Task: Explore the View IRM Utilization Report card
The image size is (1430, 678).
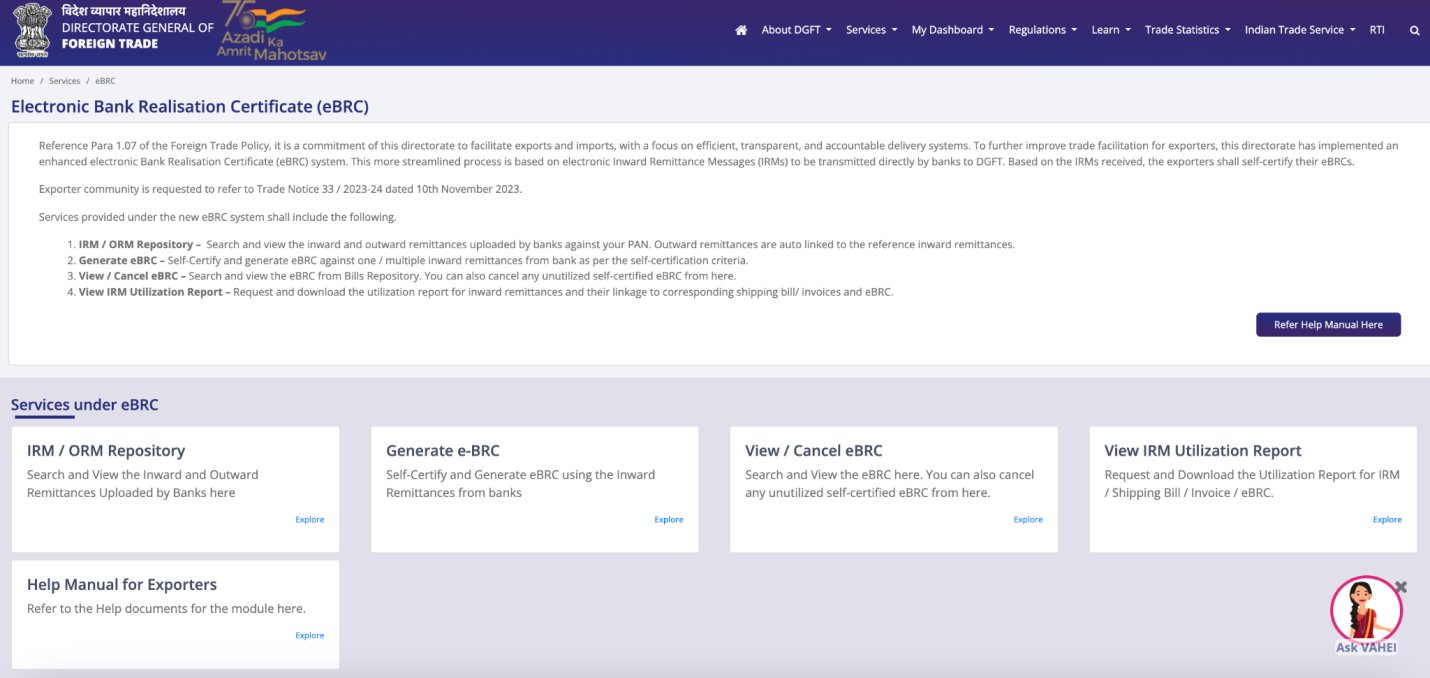Action: coord(1387,520)
